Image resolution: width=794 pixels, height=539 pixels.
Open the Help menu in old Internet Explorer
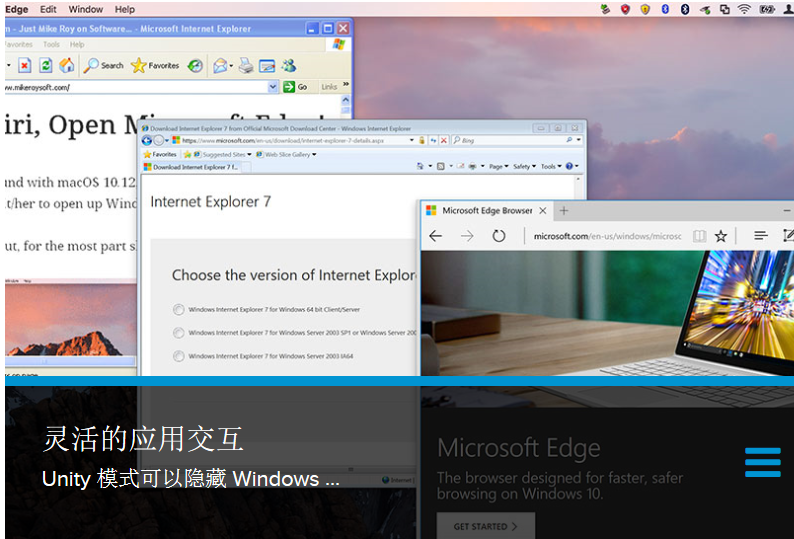pos(77,45)
